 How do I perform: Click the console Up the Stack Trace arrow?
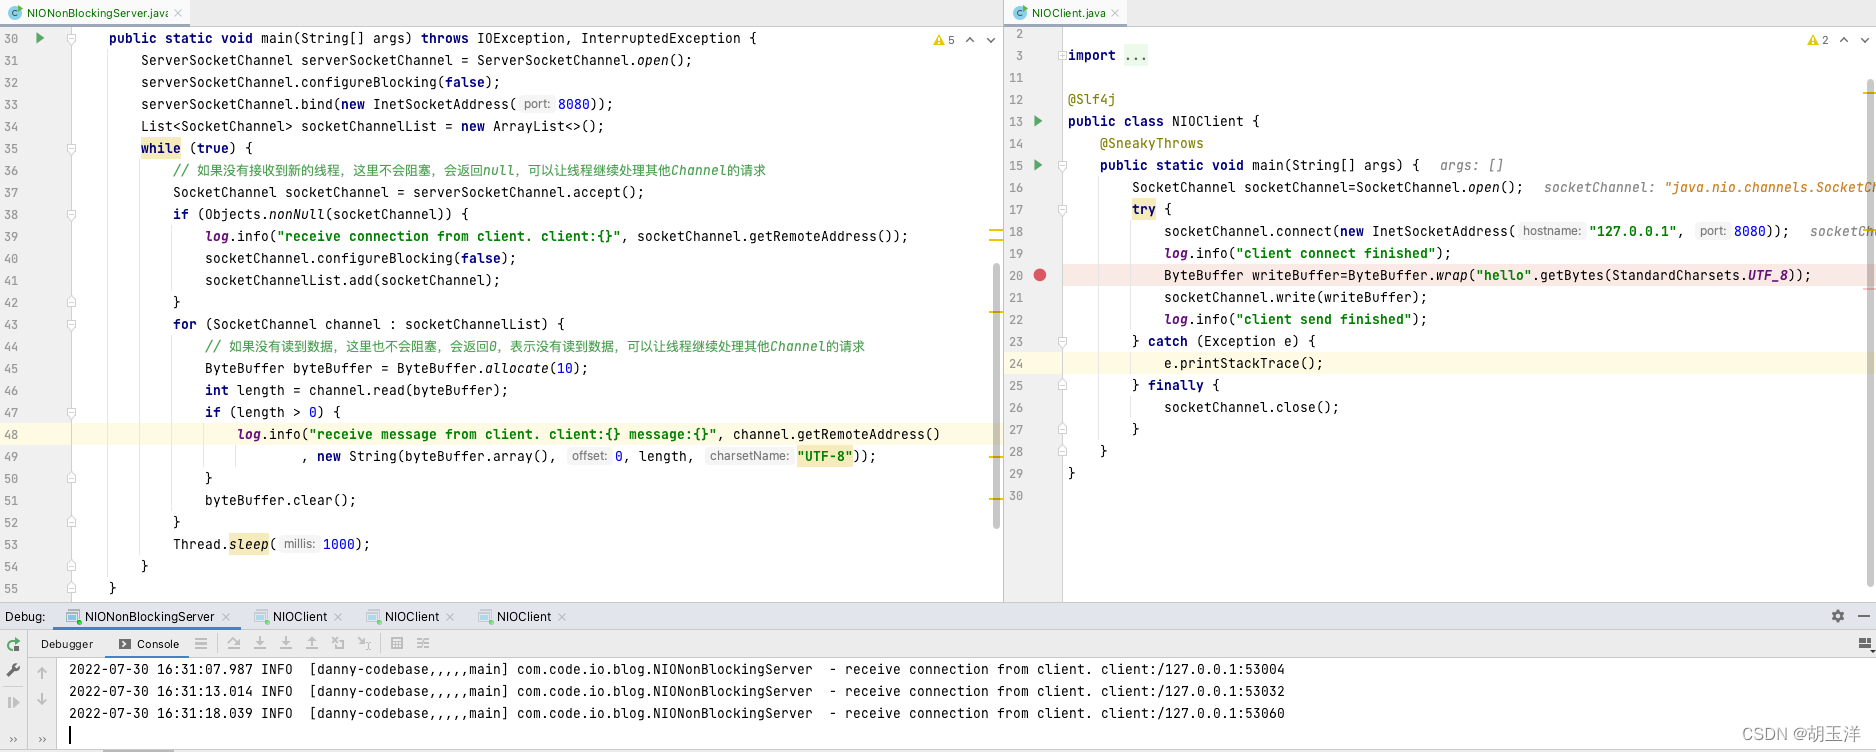tap(42, 673)
